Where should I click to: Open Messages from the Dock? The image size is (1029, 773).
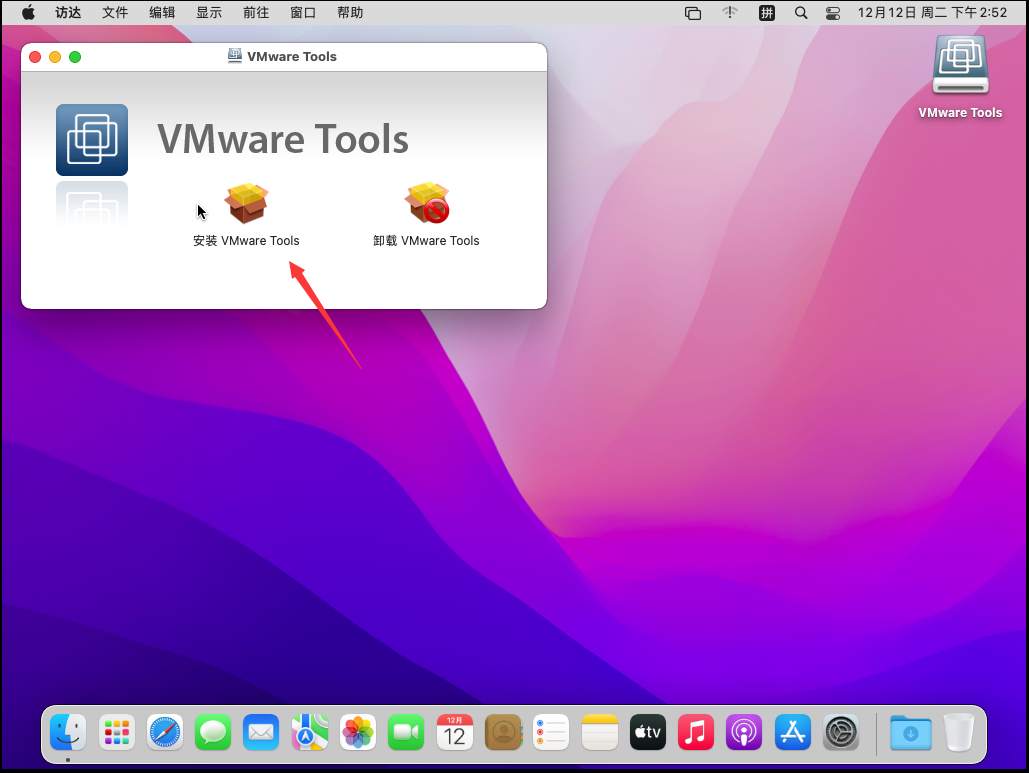(213, 732)
